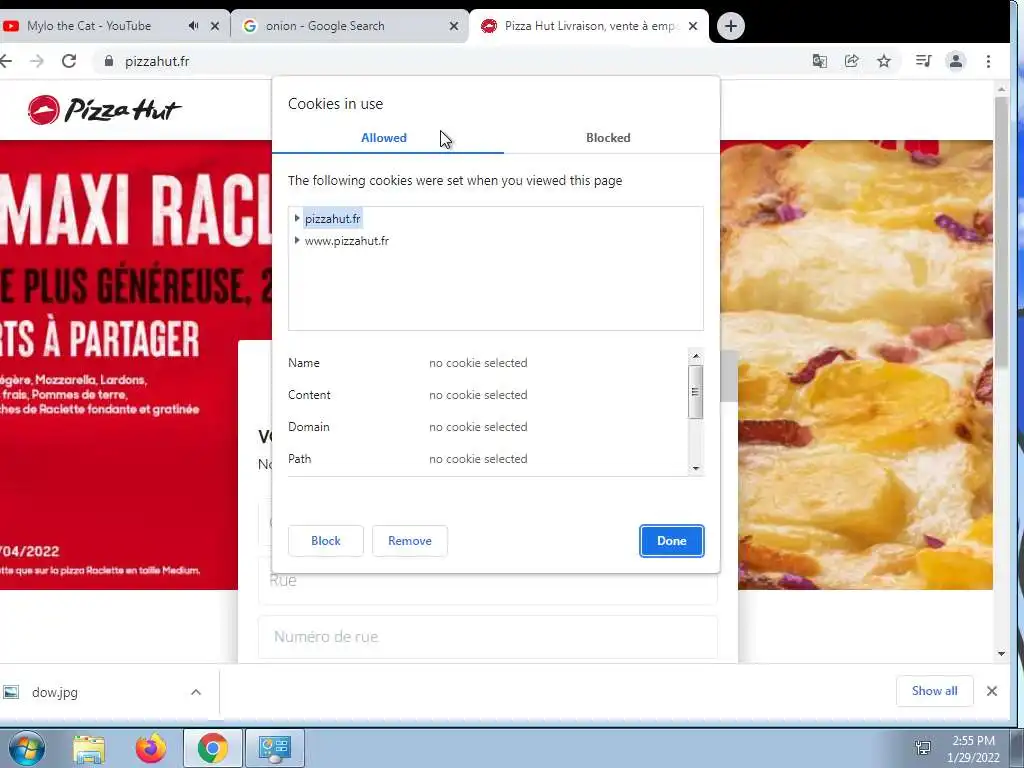This screenshot has height=768, width=1024.
Task: Open the media control icon in toolbar
Action: [923, 61]
